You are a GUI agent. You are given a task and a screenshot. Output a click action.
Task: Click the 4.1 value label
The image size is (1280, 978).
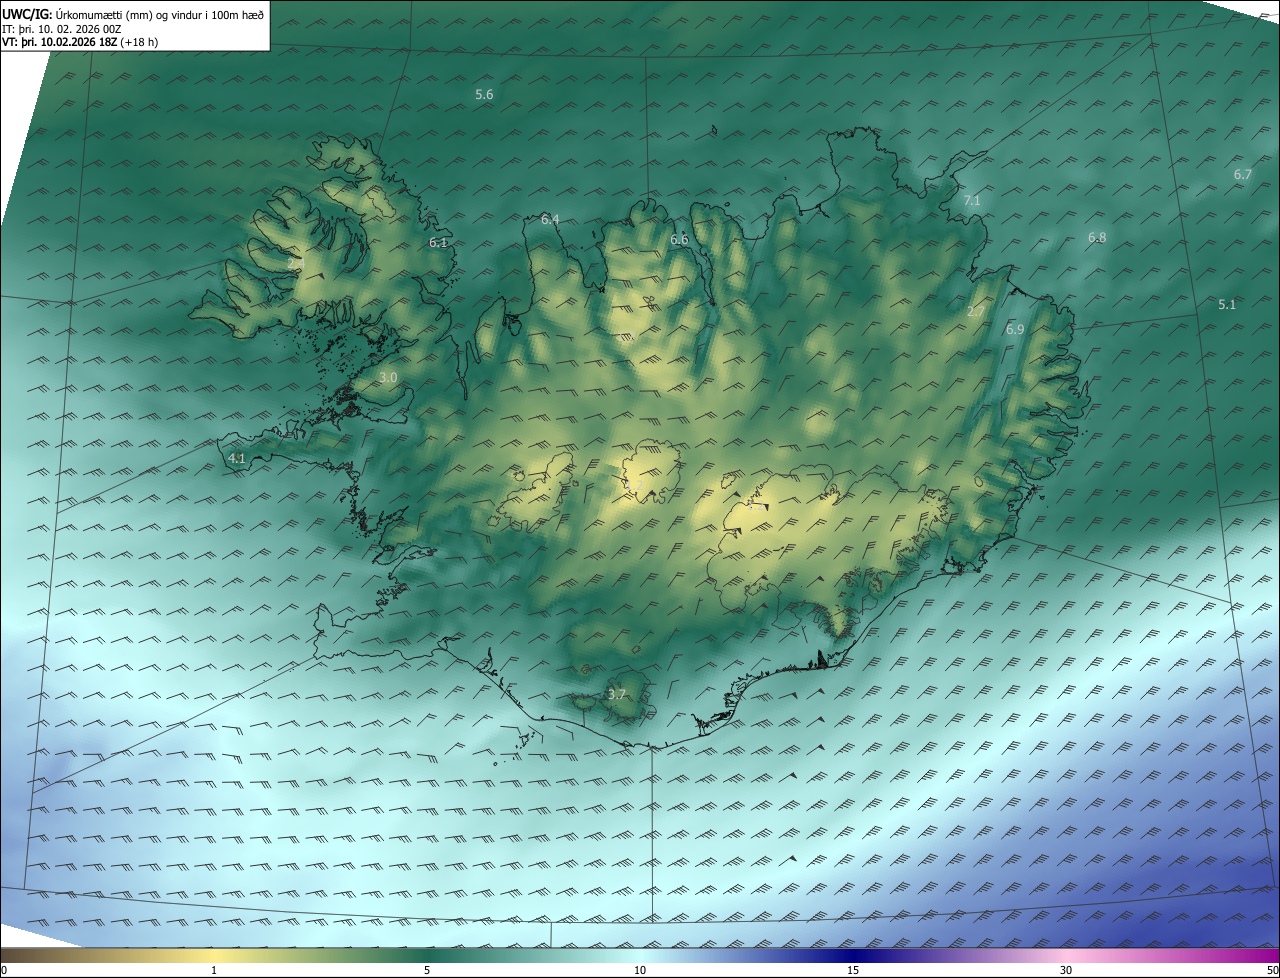237,458
